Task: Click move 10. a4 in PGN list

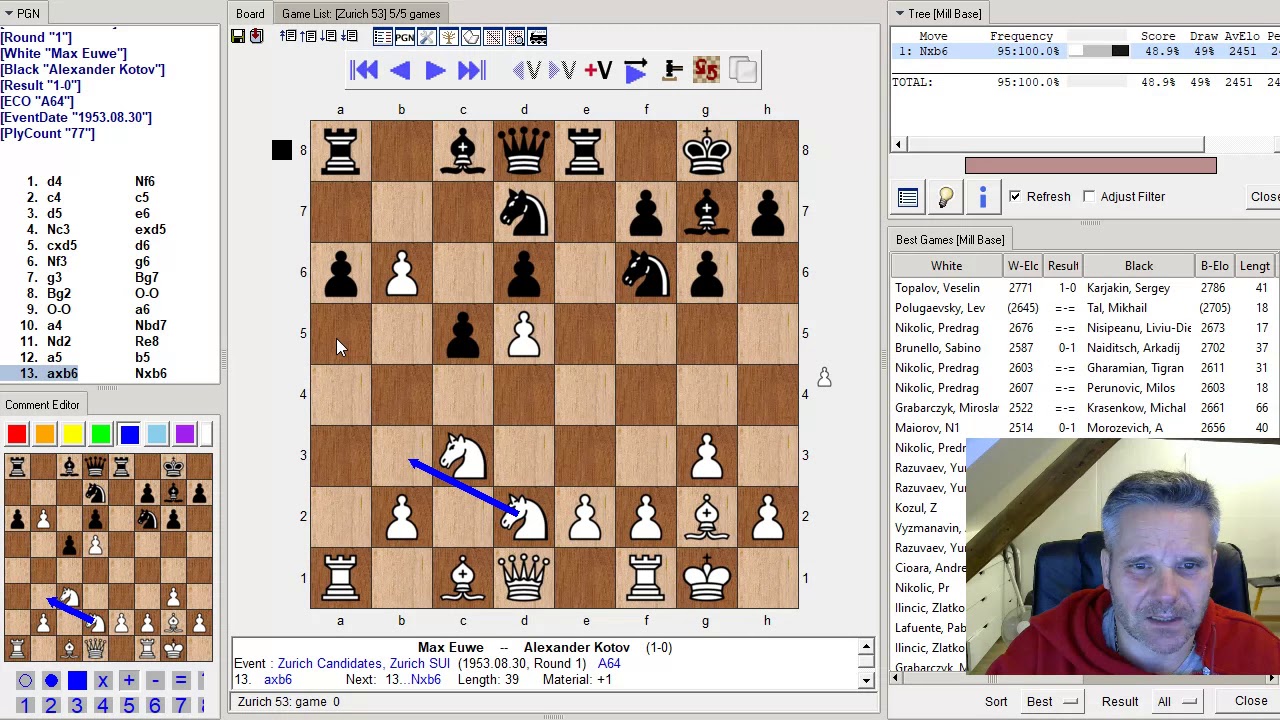Action: (x=54, y=325)
